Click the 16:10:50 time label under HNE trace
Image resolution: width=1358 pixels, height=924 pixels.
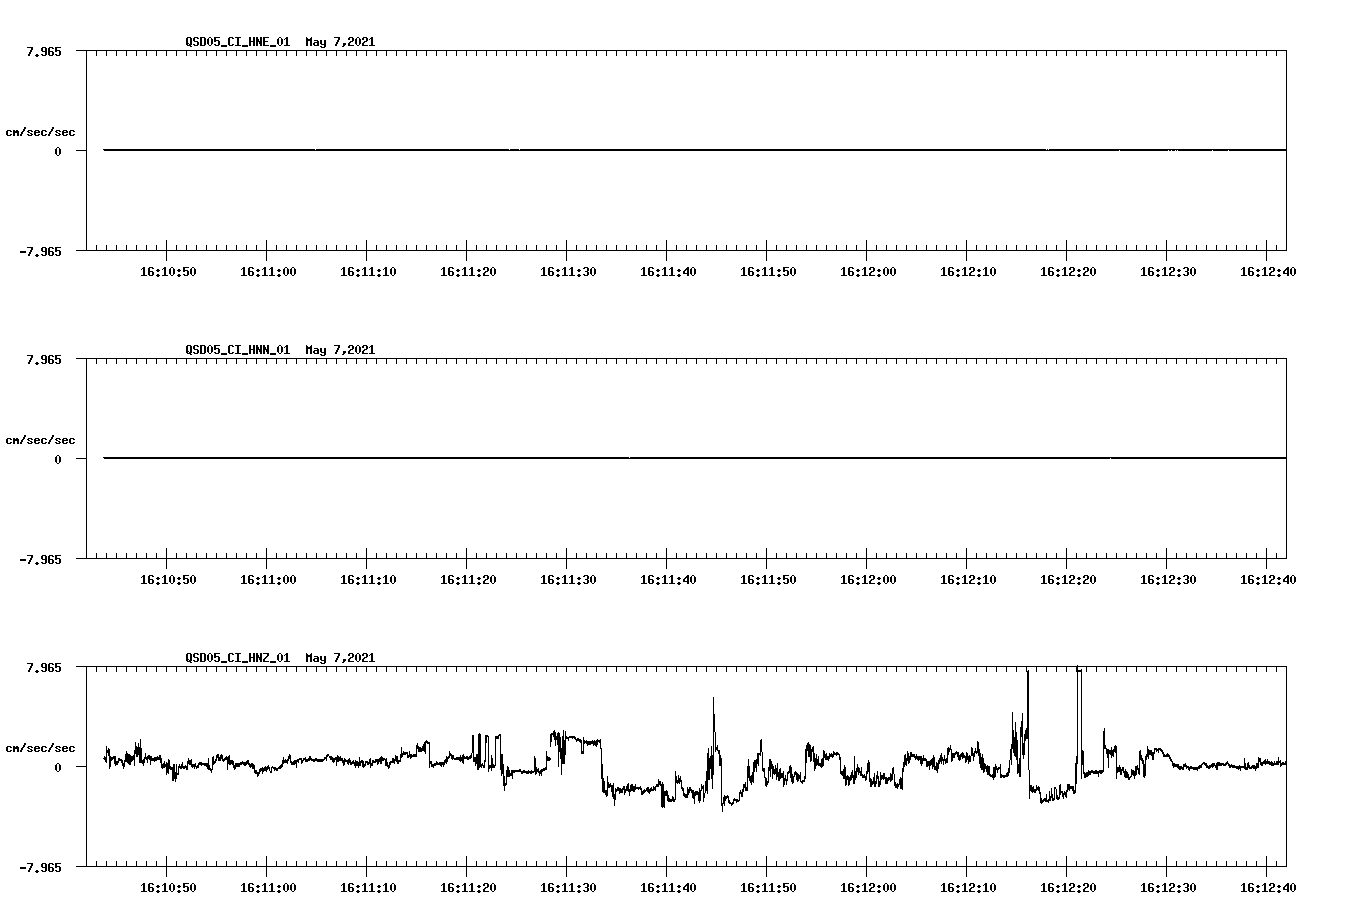coord(170,270)
